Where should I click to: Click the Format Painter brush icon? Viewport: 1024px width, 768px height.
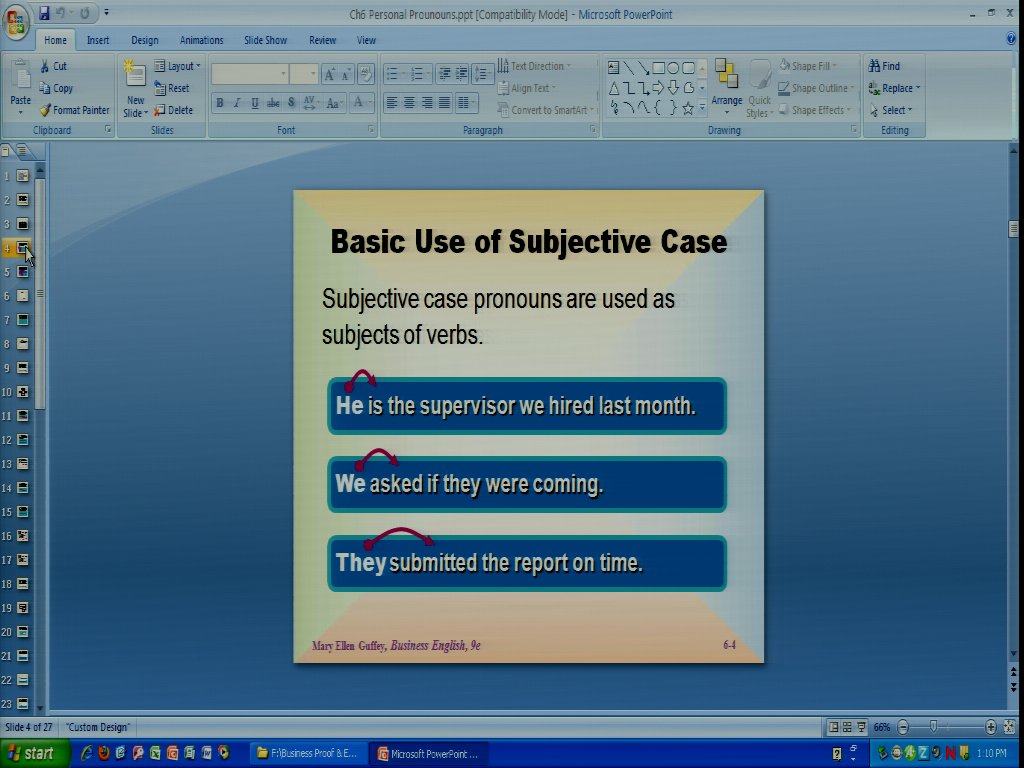coord(45,110)
